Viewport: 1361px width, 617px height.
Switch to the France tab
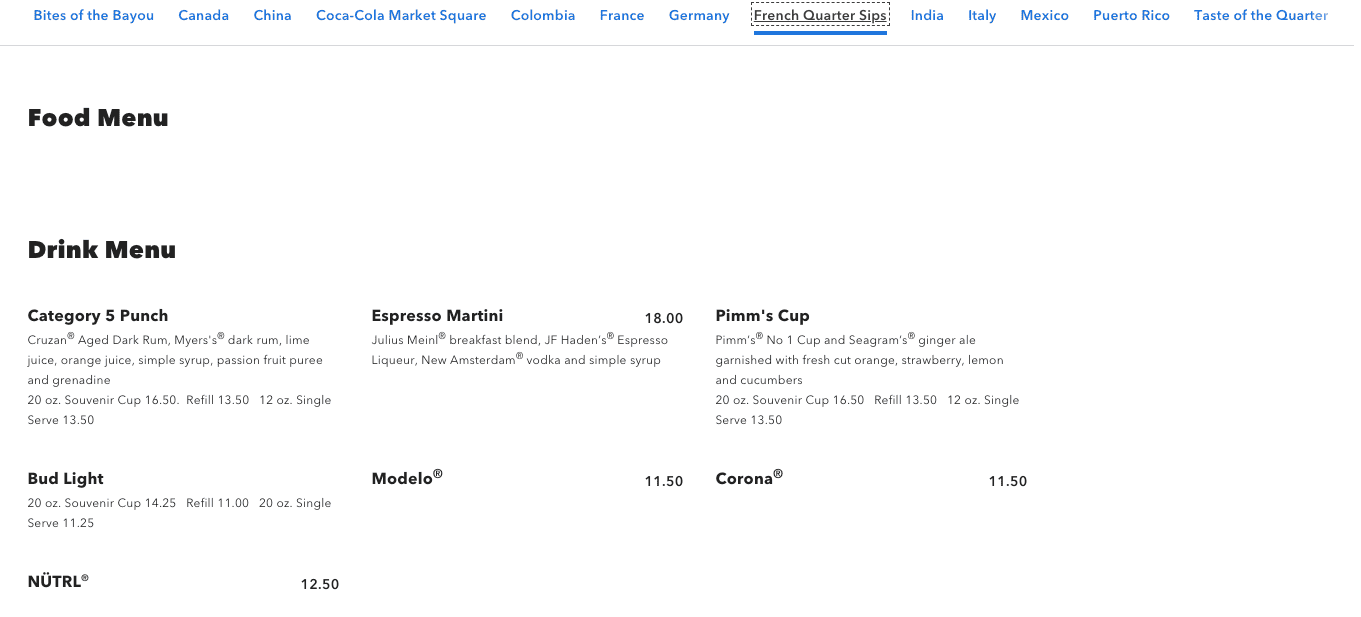[622, 16]
